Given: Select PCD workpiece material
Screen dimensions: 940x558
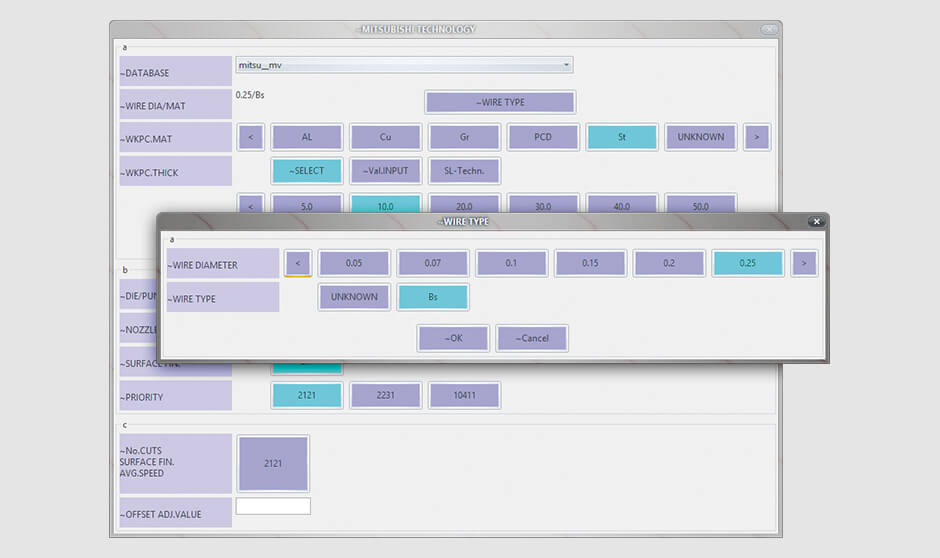Looking at the screenshot, I should [543, 137].
